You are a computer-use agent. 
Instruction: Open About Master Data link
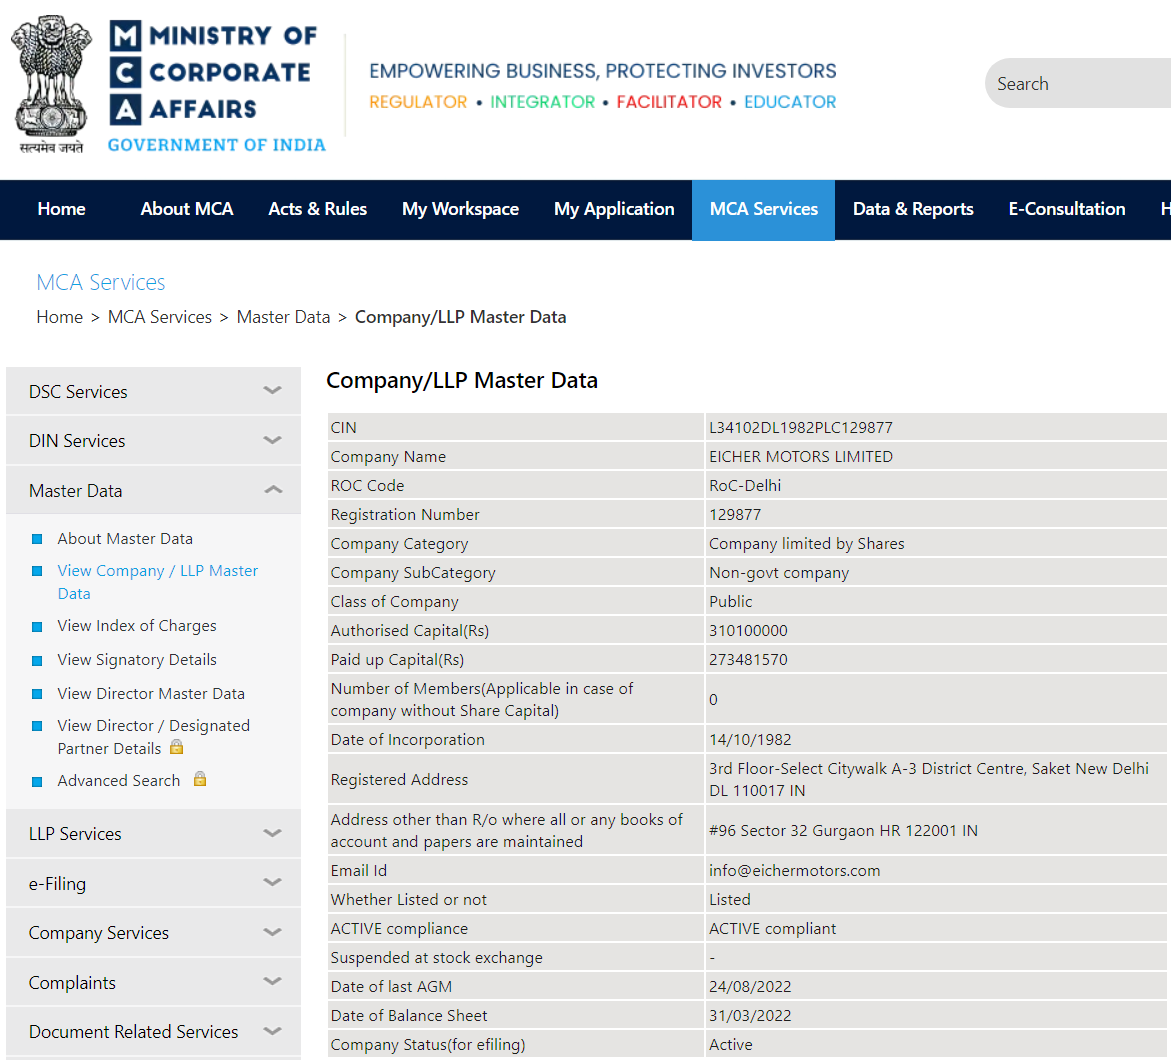tap(125, 539)
